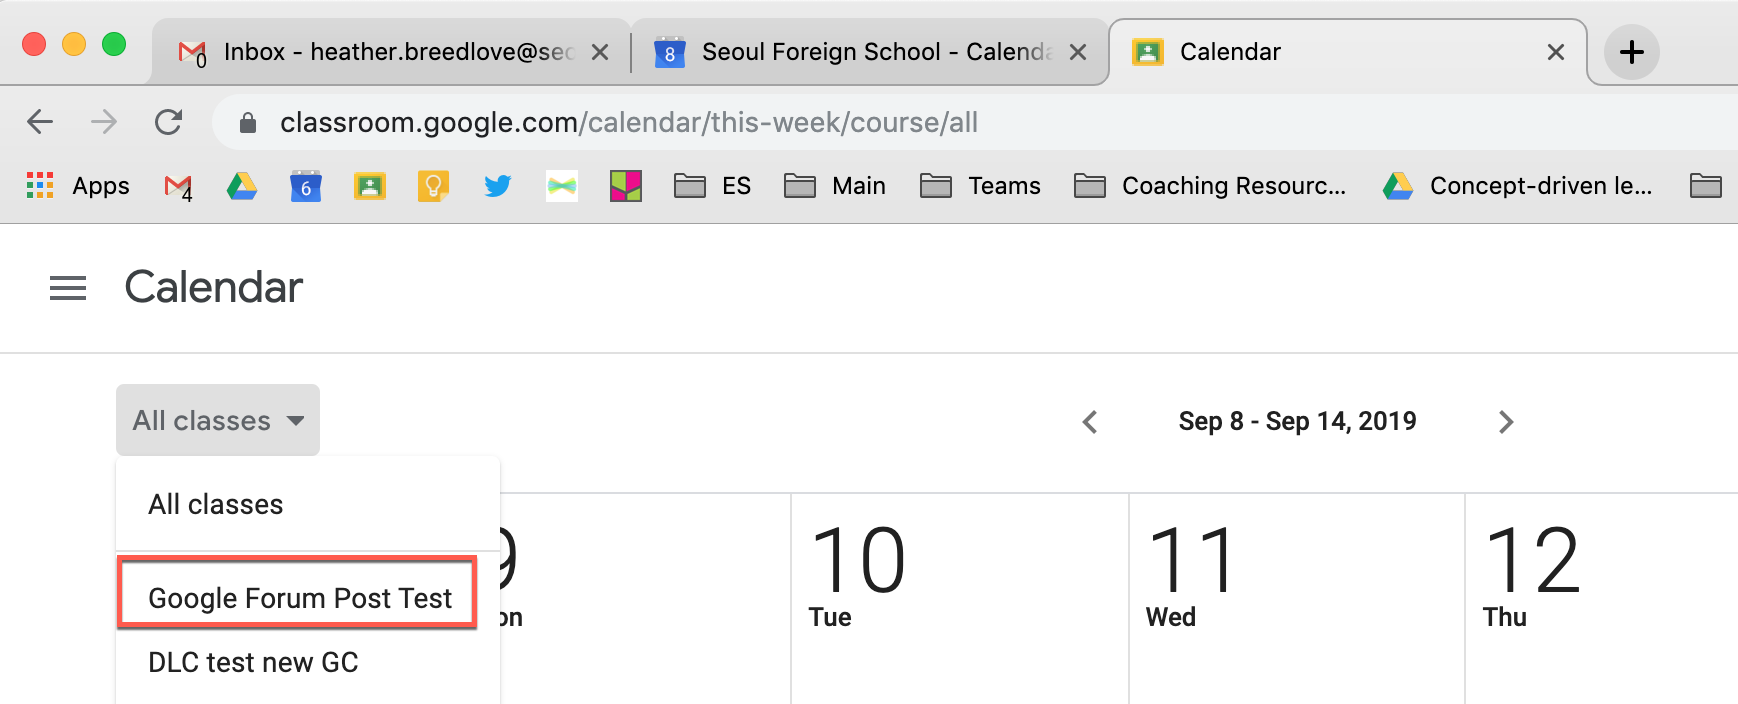The width and height of the screenshot is (1738, 704).
Task: Reload the current page
Action: pos(169,122)
